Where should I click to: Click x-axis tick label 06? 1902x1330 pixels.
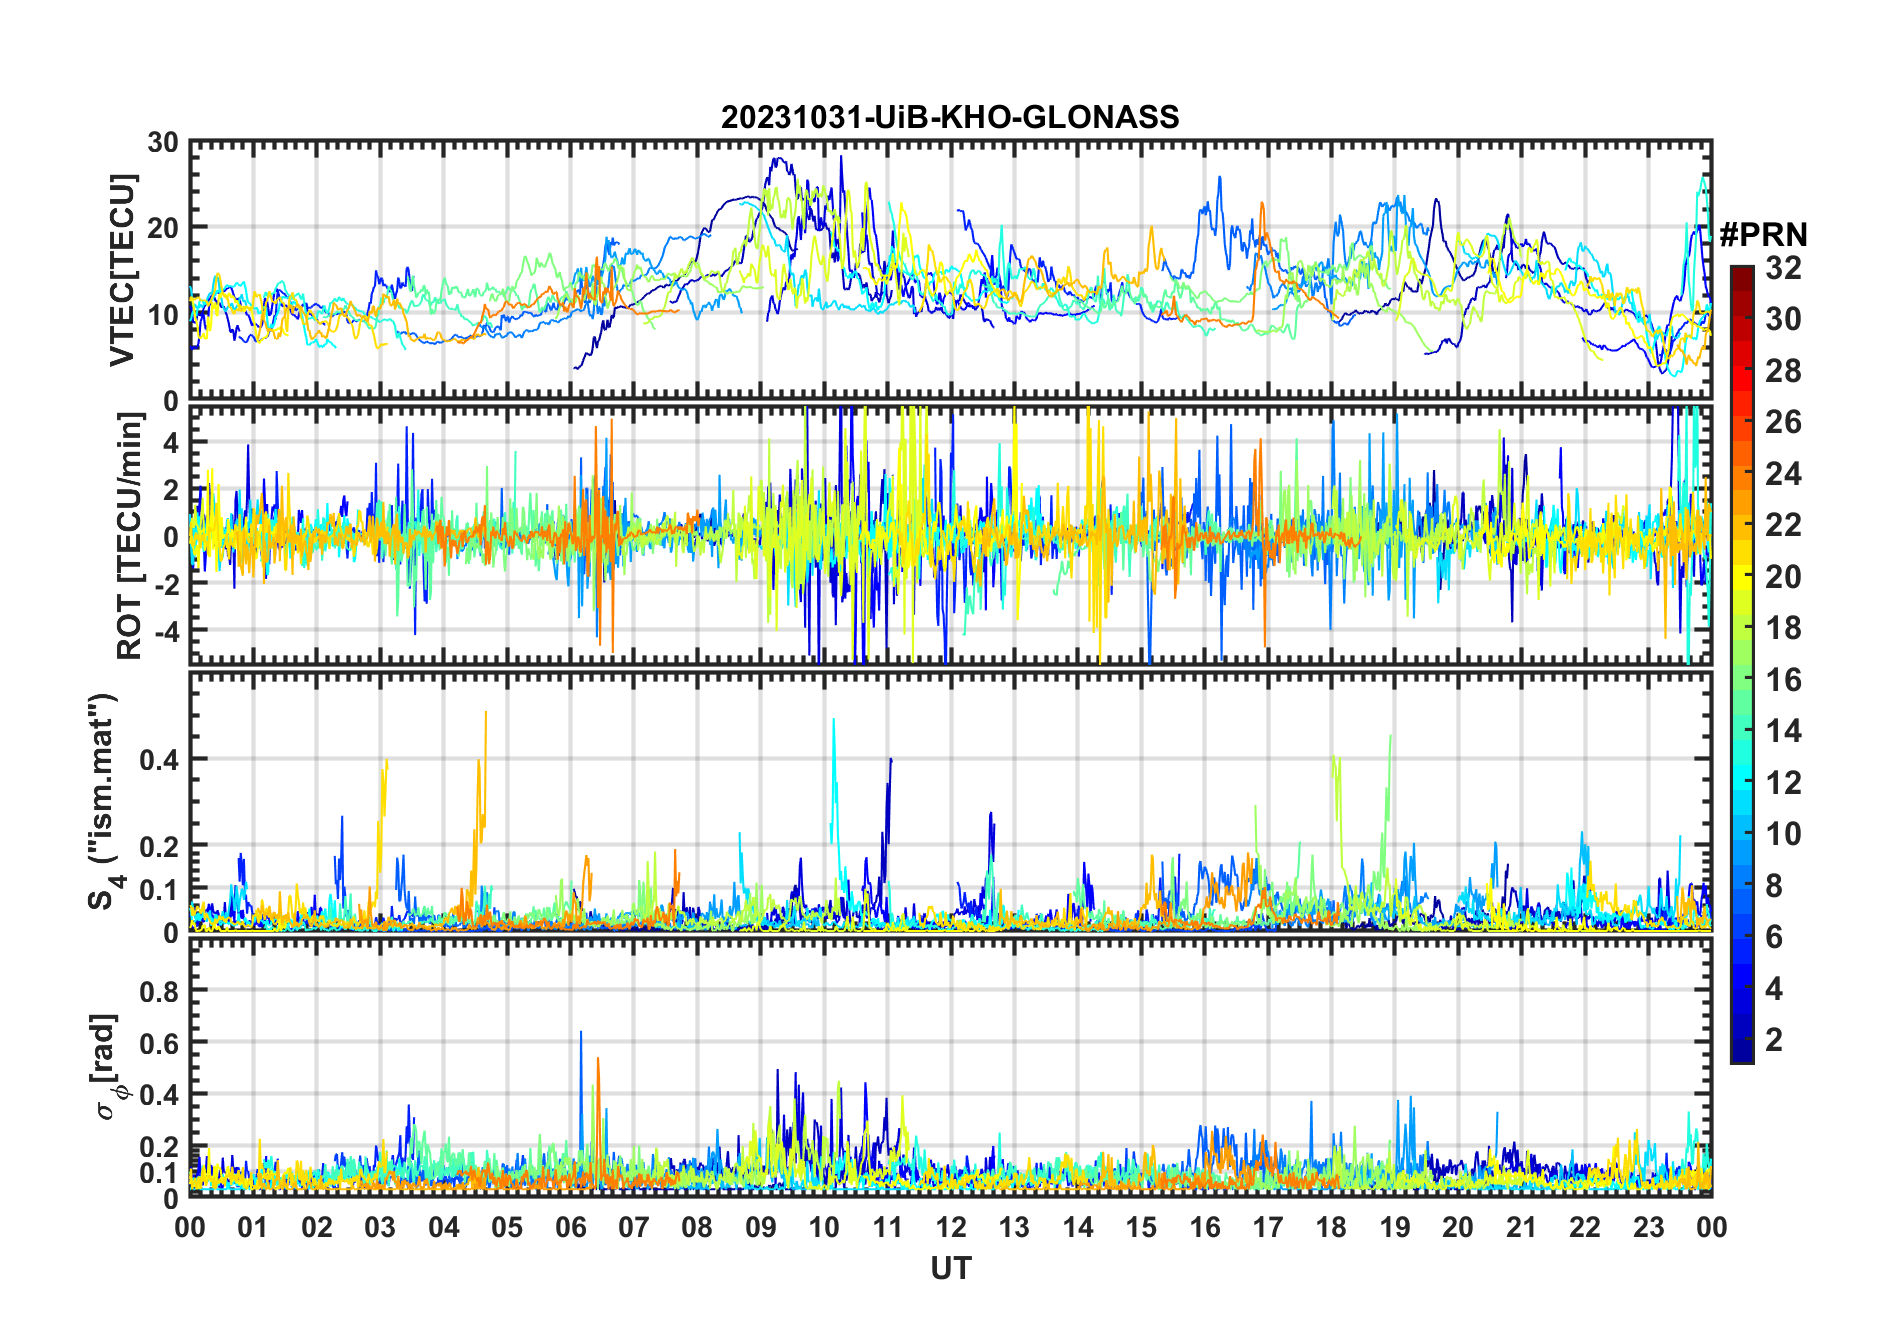pos(570,1227)
